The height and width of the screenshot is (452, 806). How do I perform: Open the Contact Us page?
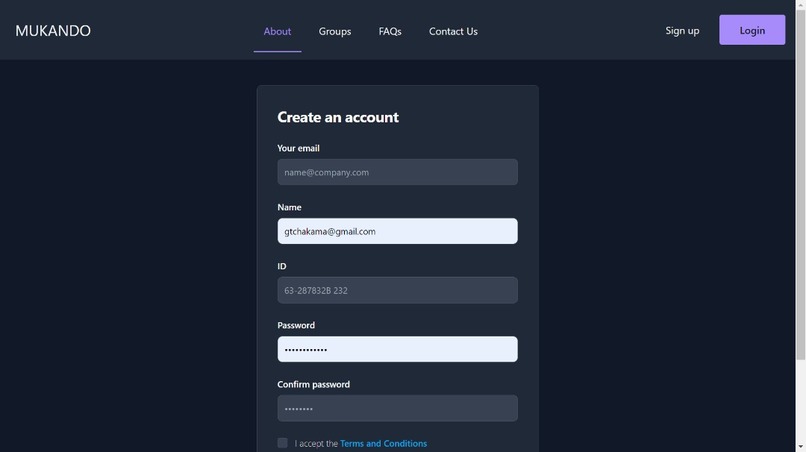[453, 31]
